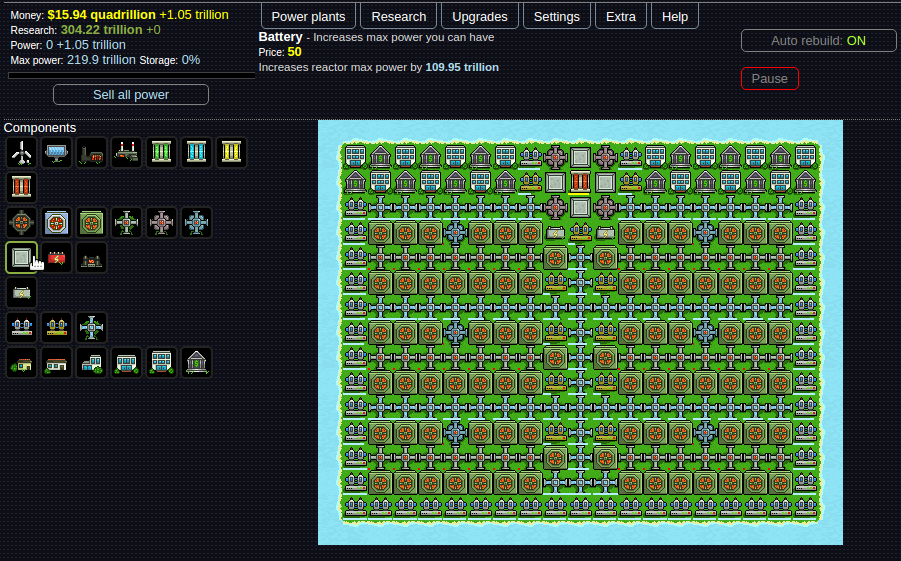Select the blue cross heat sink component
Screen dimensions: 901x561
197,223
